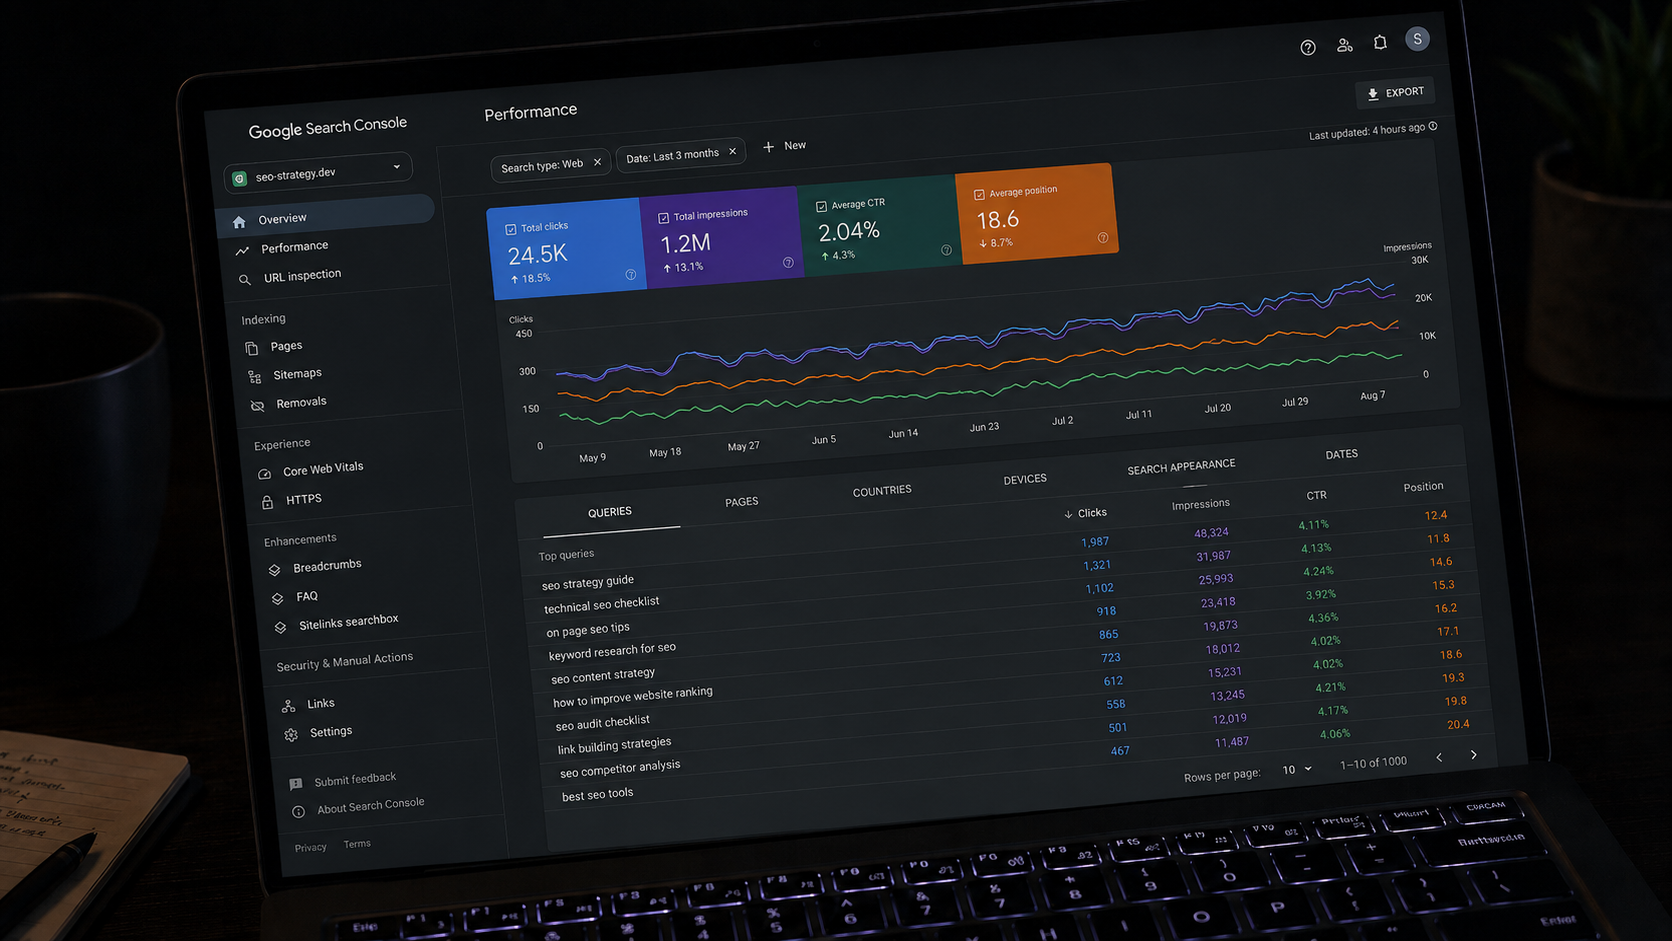Screen dimensions: 1672x941
Task: Click the Performance trend-line icon in sidebar
Action: [x=242, y=251]
